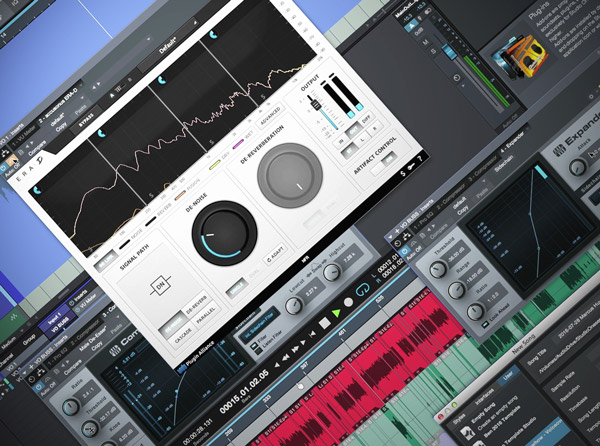This screenshot has width=600, height=446.
Task: Click the Record button in transport
Action: [348, 302]
